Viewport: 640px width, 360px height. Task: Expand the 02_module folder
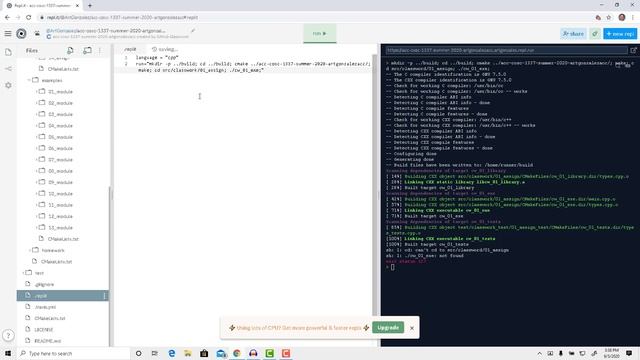[36, 103]
